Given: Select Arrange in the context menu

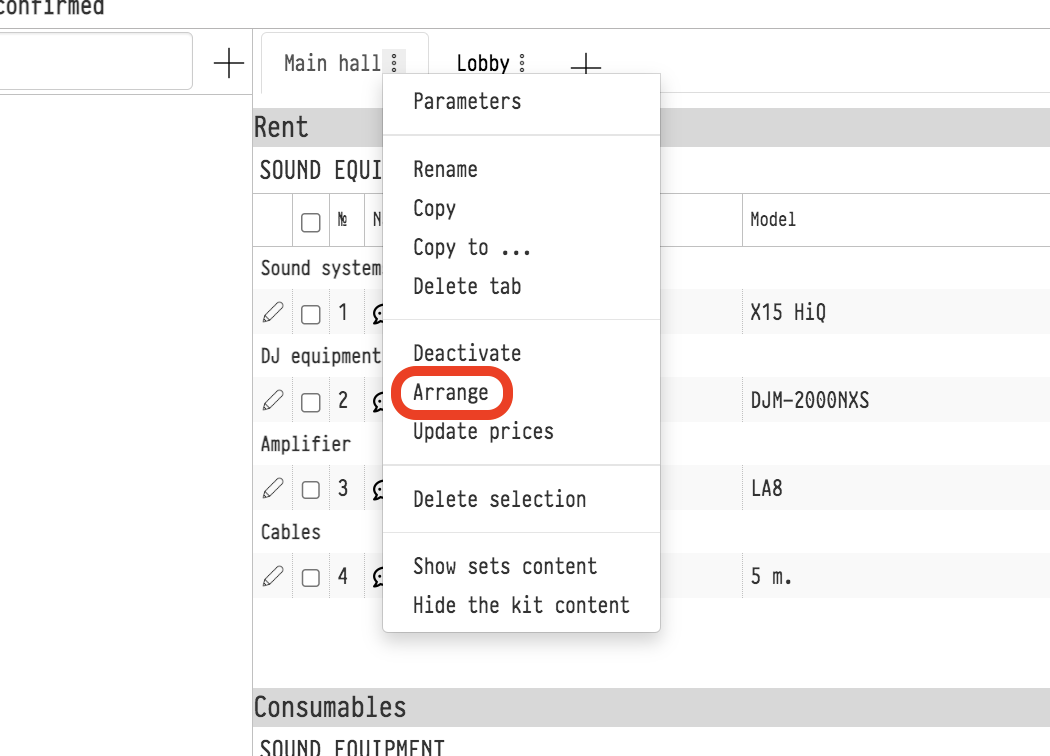Looking at the screenshot, I should 450,392.
